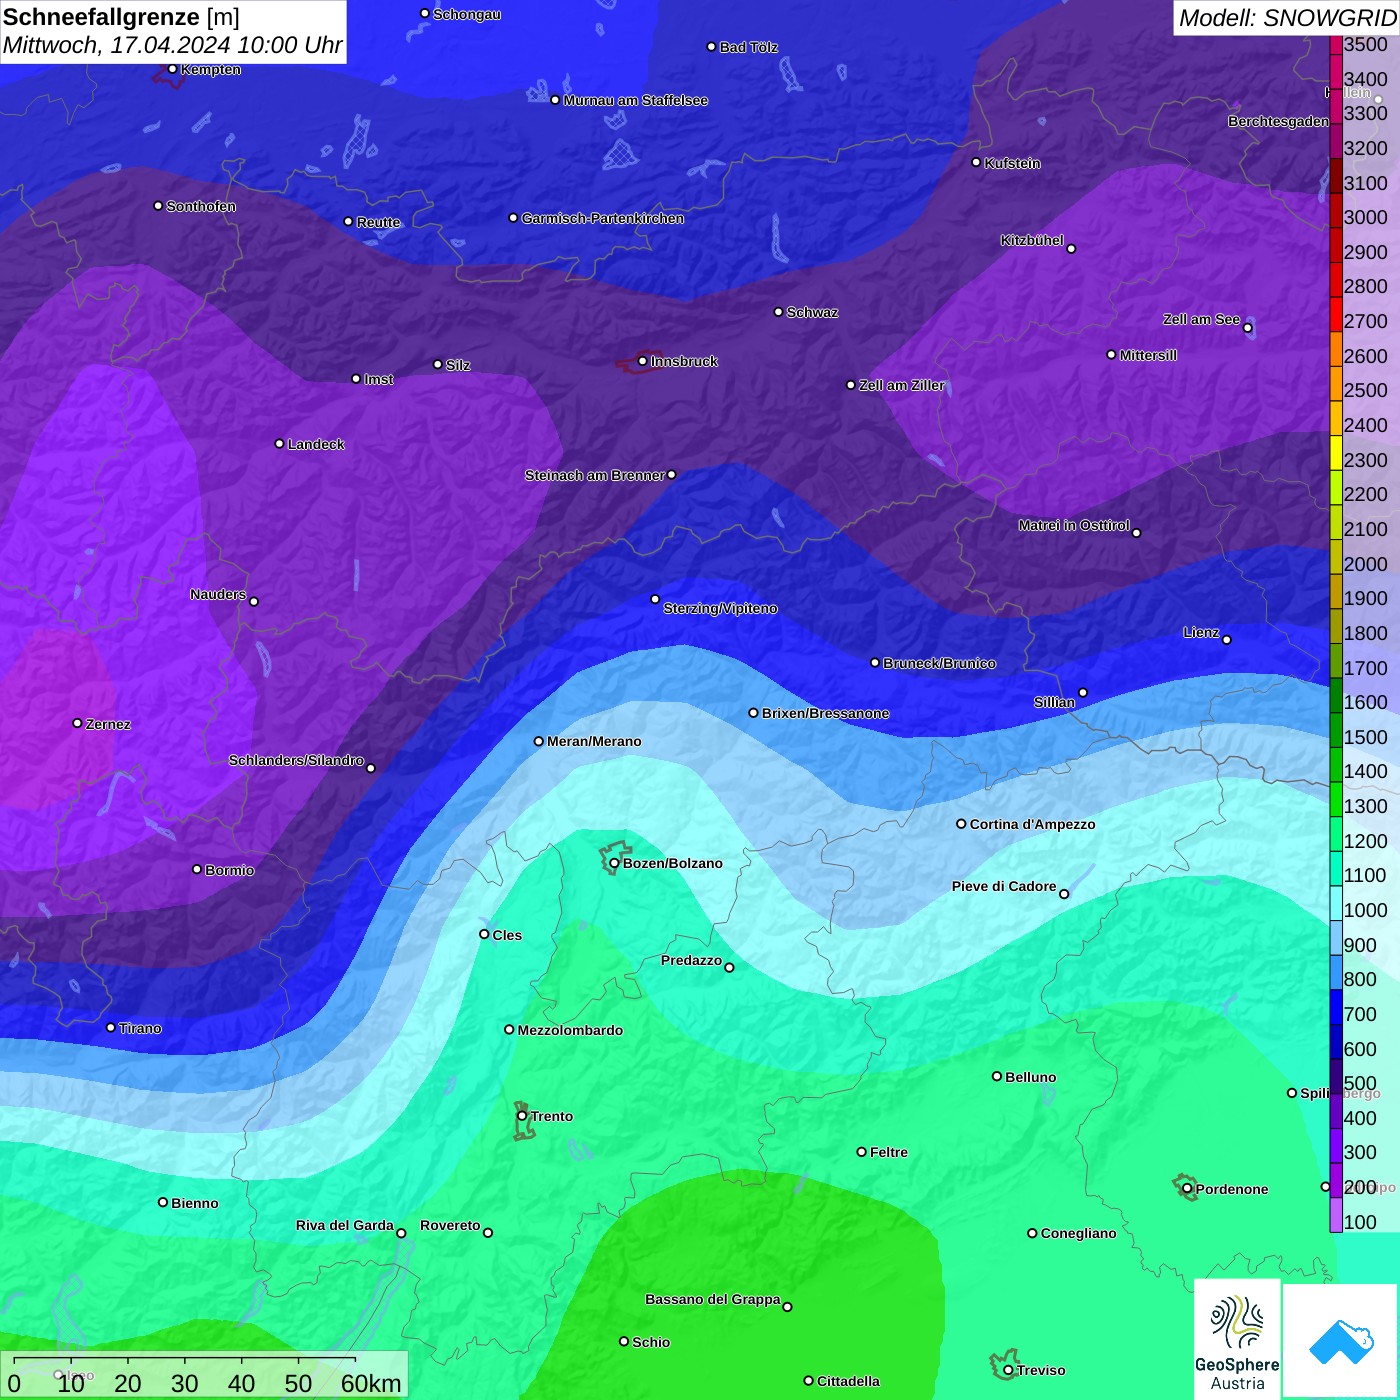Image resolution: width=1400 pixels, height=1400 pixels.
Task: Click the Zell am Ziller label
Action: (x=902, y=385)
